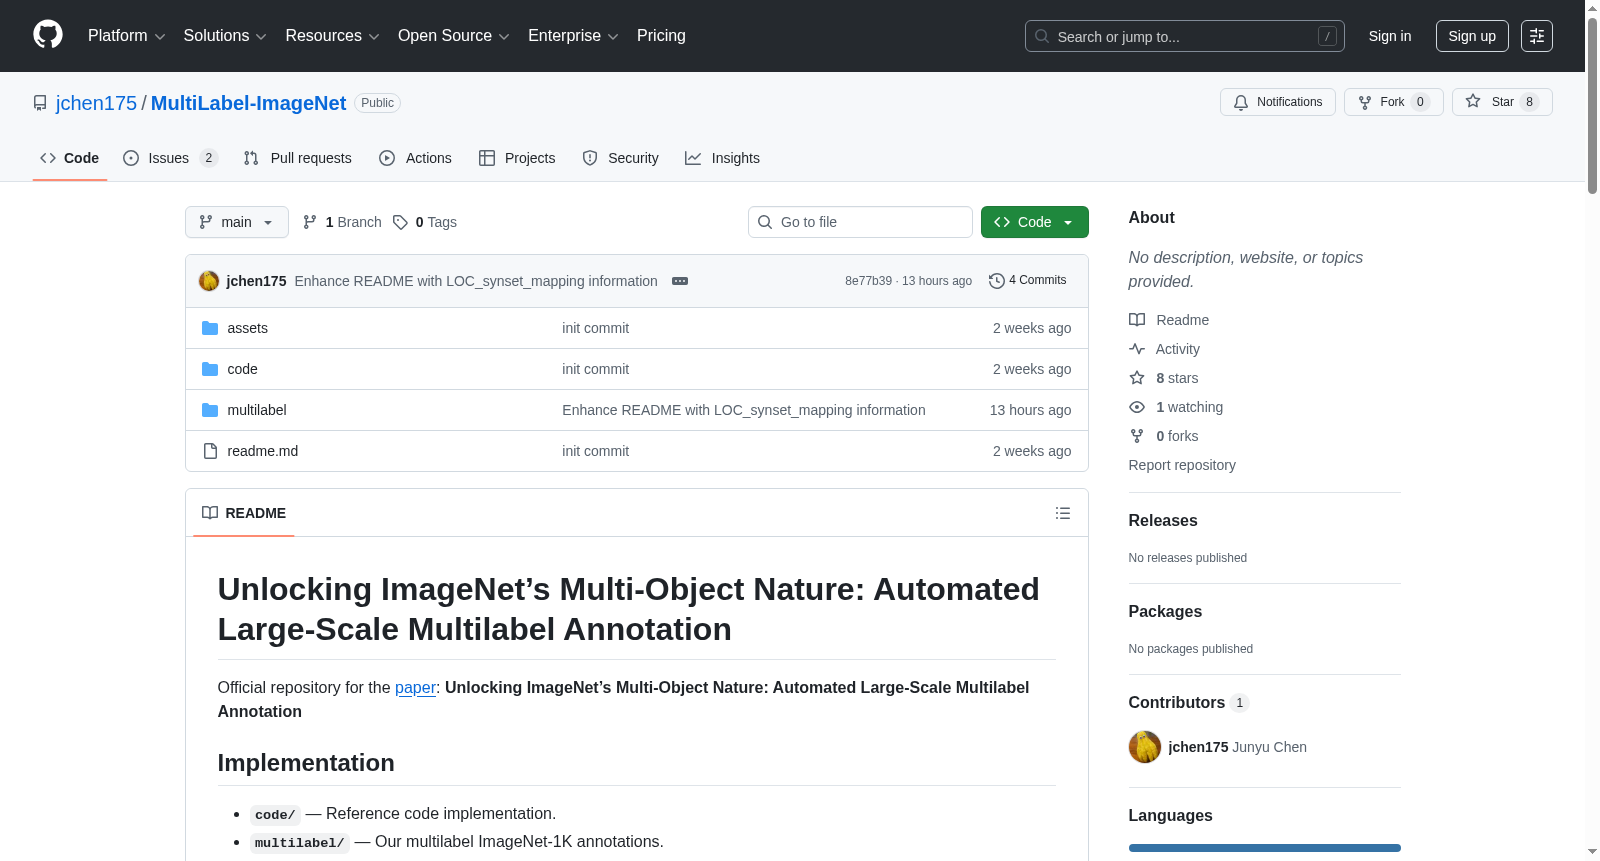Click the eye icon beside 1 watching
The width and height of the screenshot is (1600, 861).
pyautogui.click(x=1137, y=407)
